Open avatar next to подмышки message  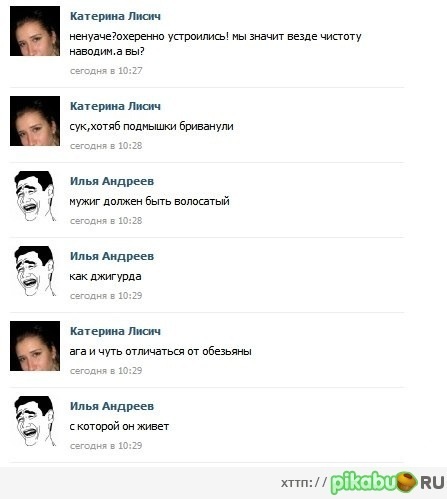35,121
